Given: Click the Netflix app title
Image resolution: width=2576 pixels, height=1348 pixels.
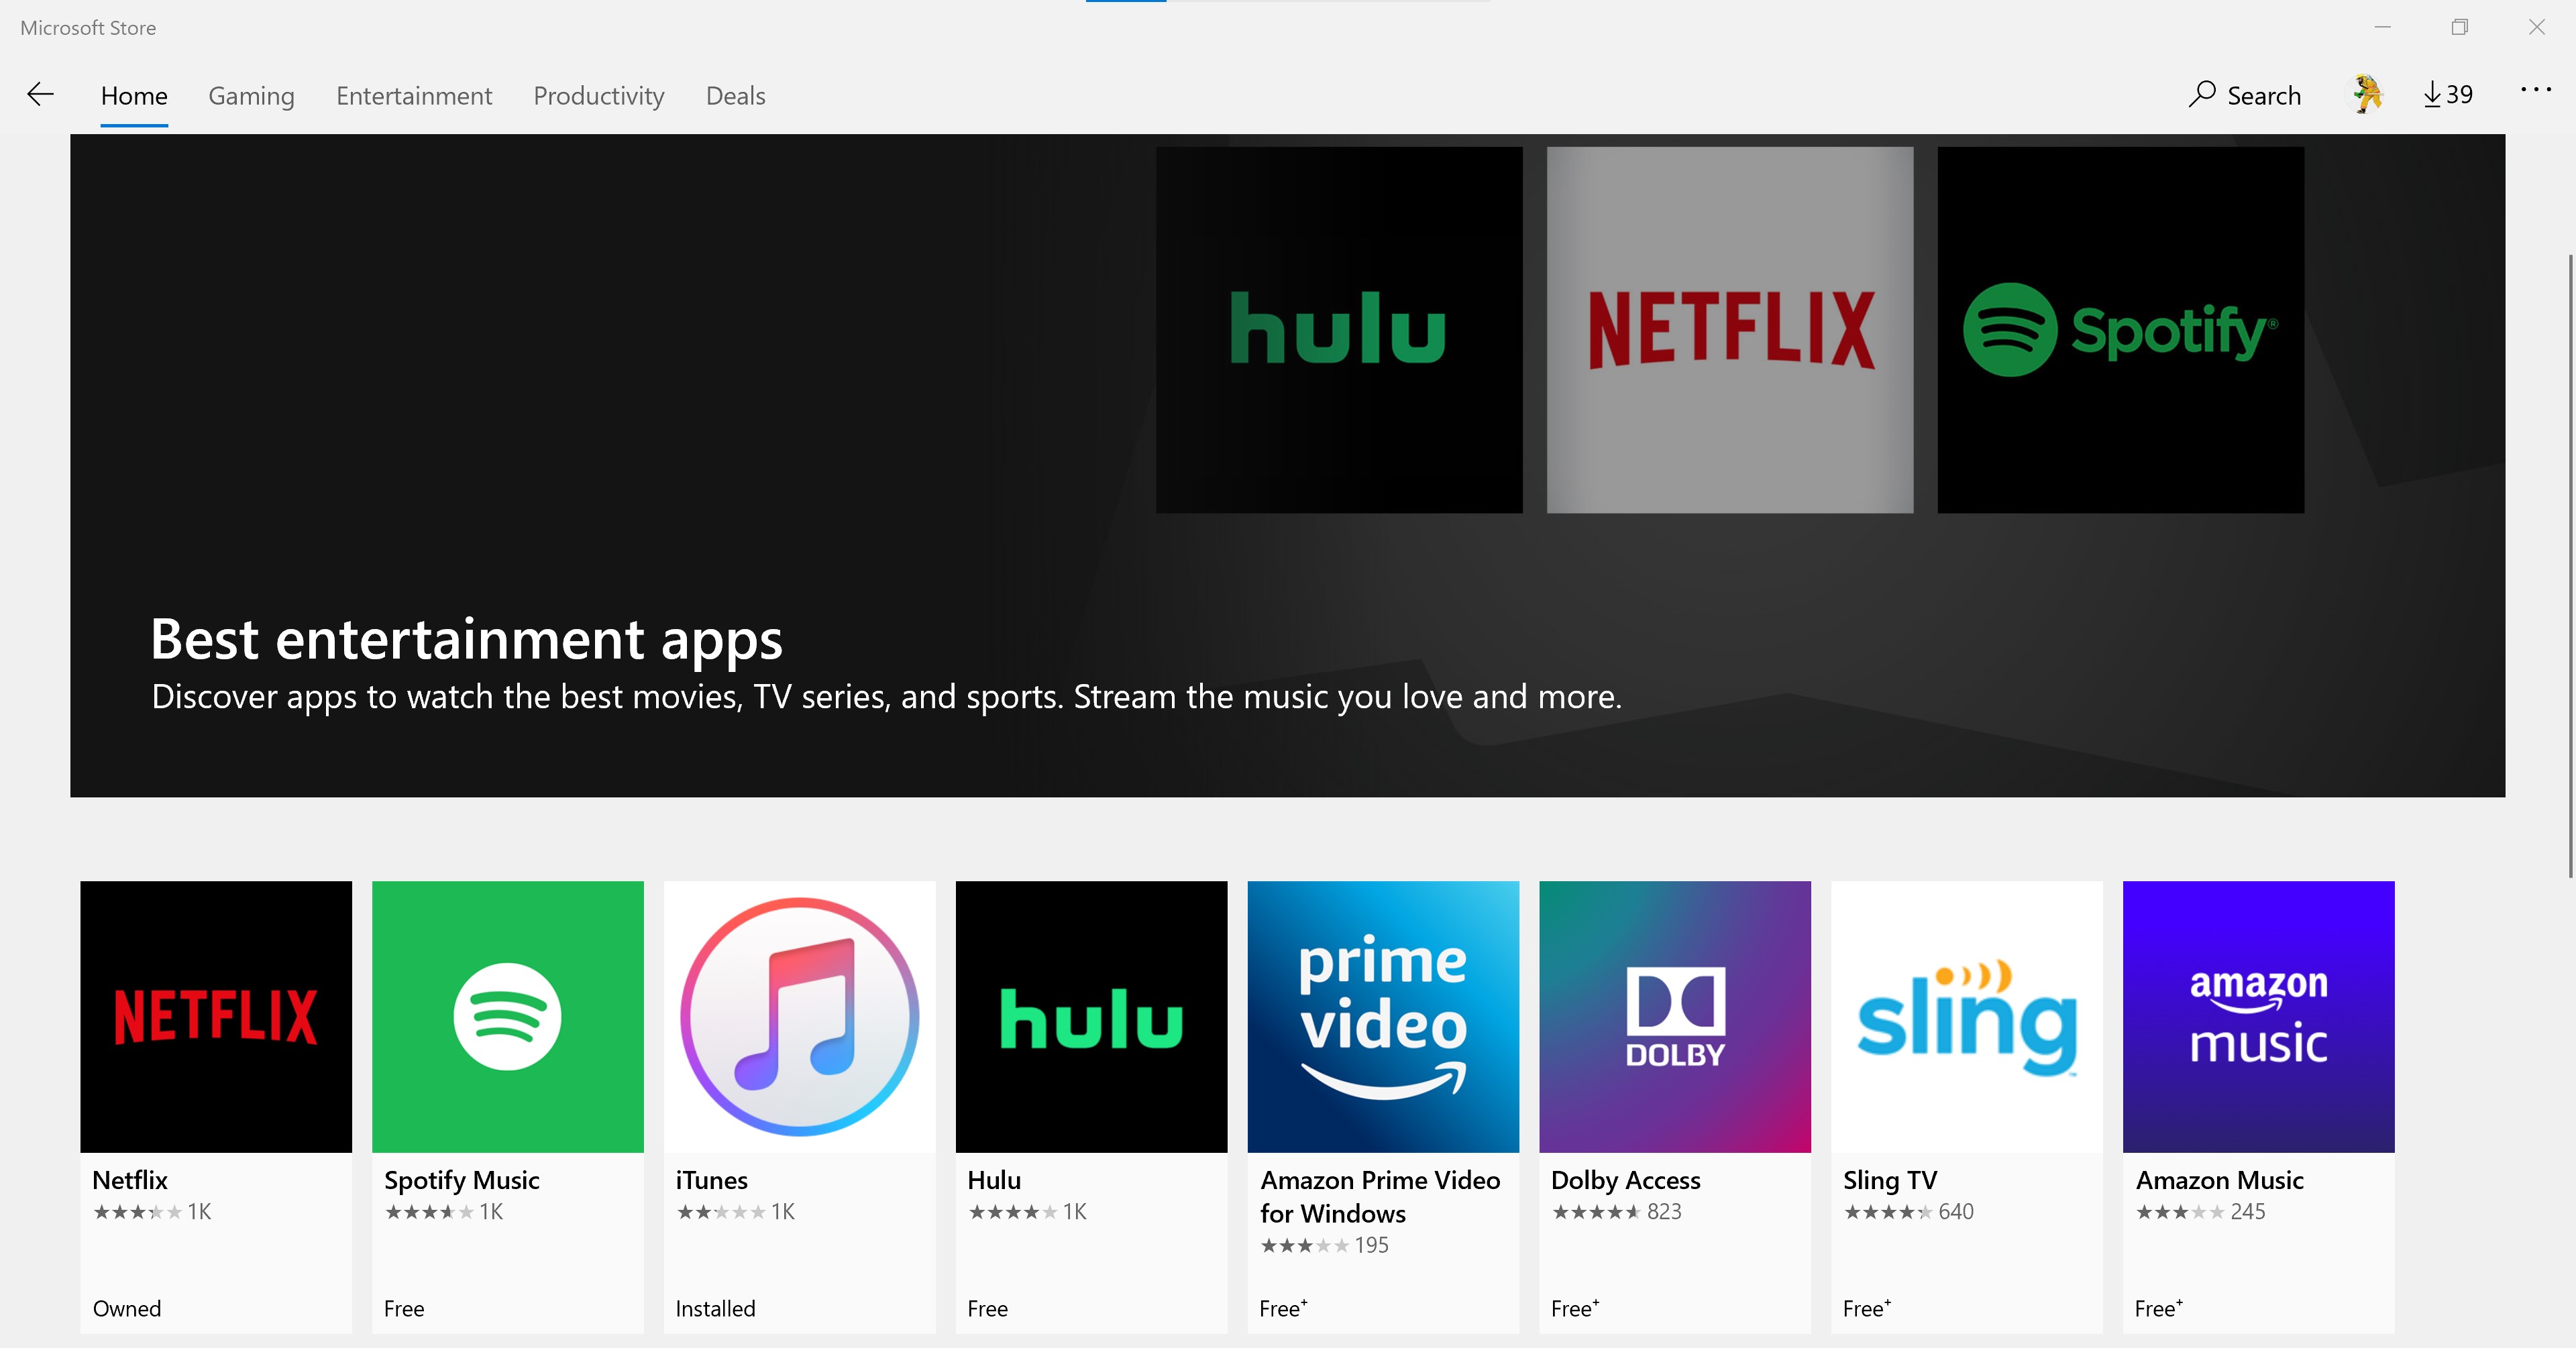Looking at the screenshot, I should [x=130, y=1180].
